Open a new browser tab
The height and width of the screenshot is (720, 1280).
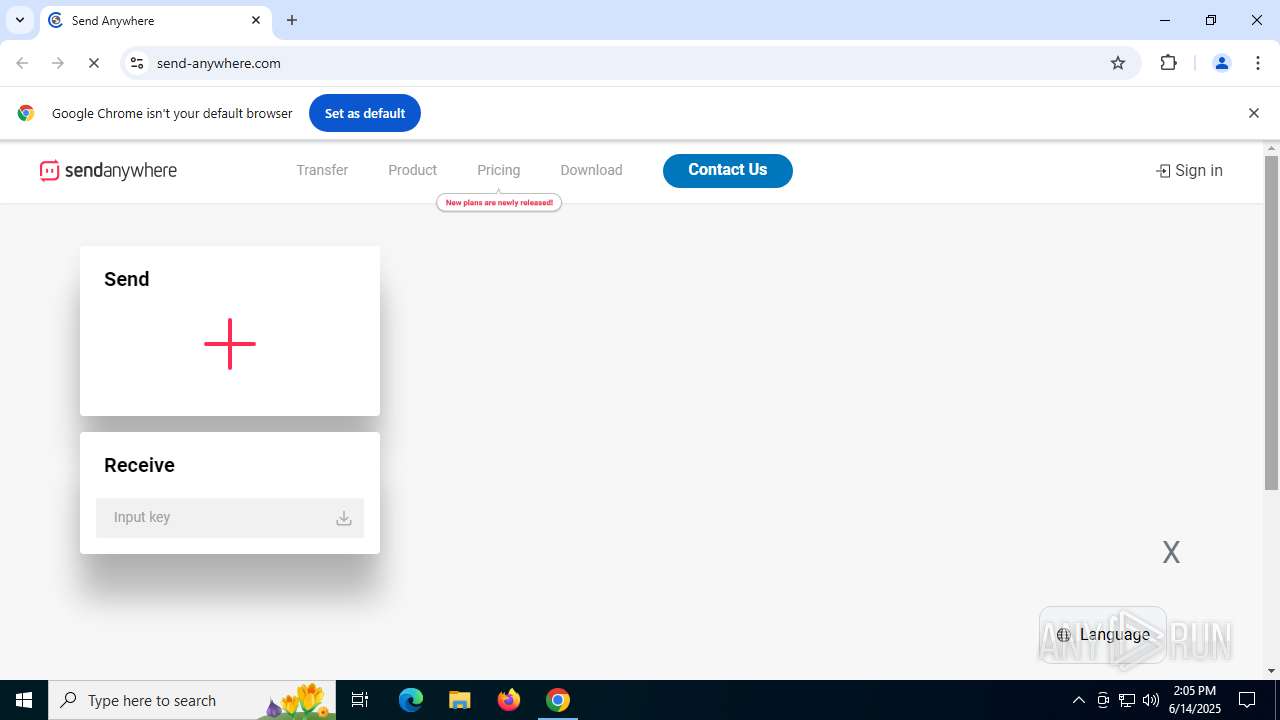click(x=292, y=20)
